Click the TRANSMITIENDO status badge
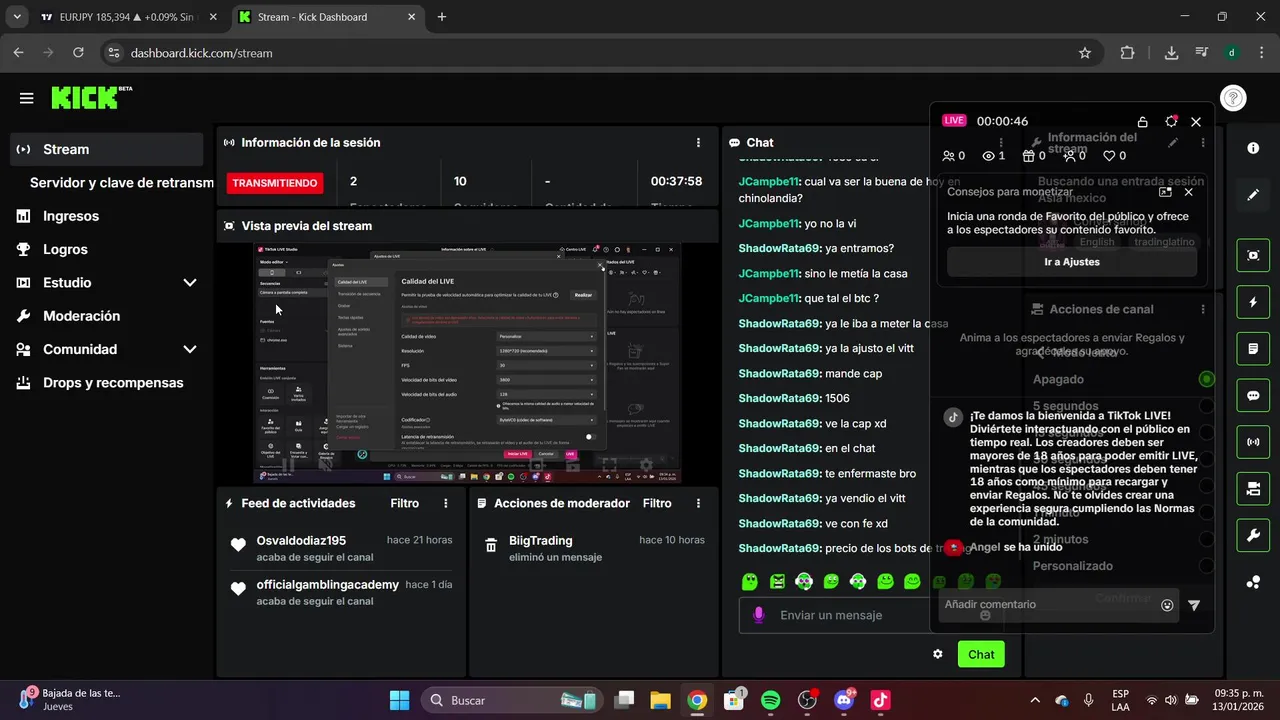Image resolution: width=1280 pixels, height=720 pixels. pyautogui.click(x=275, y=183)
